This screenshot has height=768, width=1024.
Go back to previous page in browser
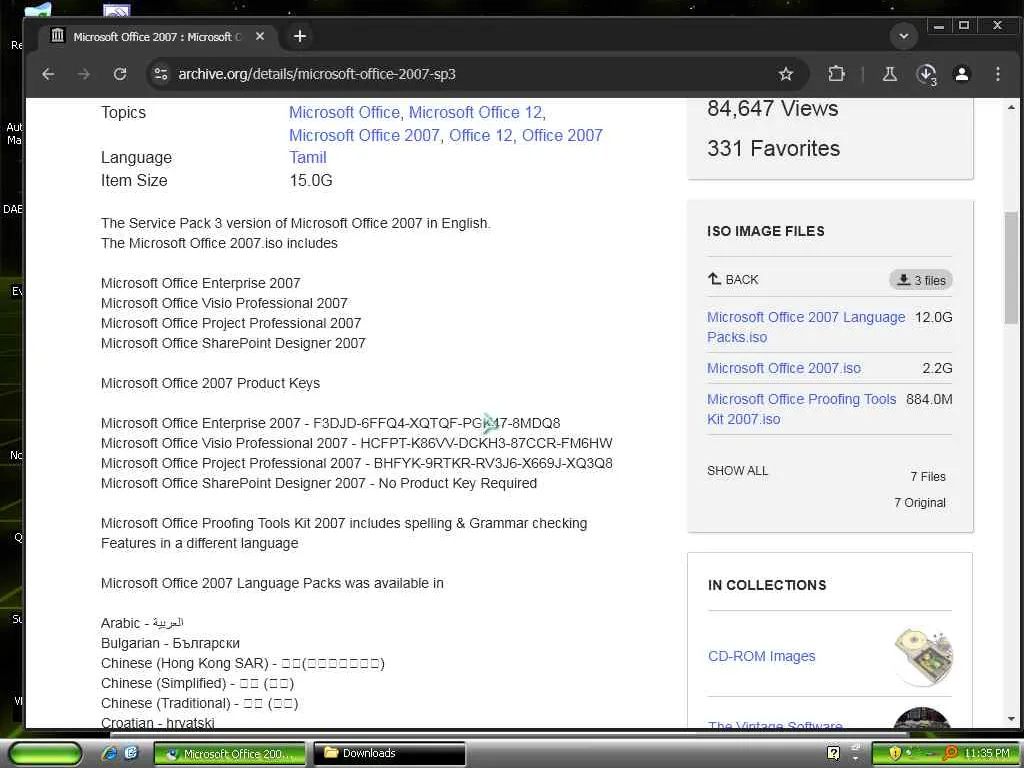point(48,74)
